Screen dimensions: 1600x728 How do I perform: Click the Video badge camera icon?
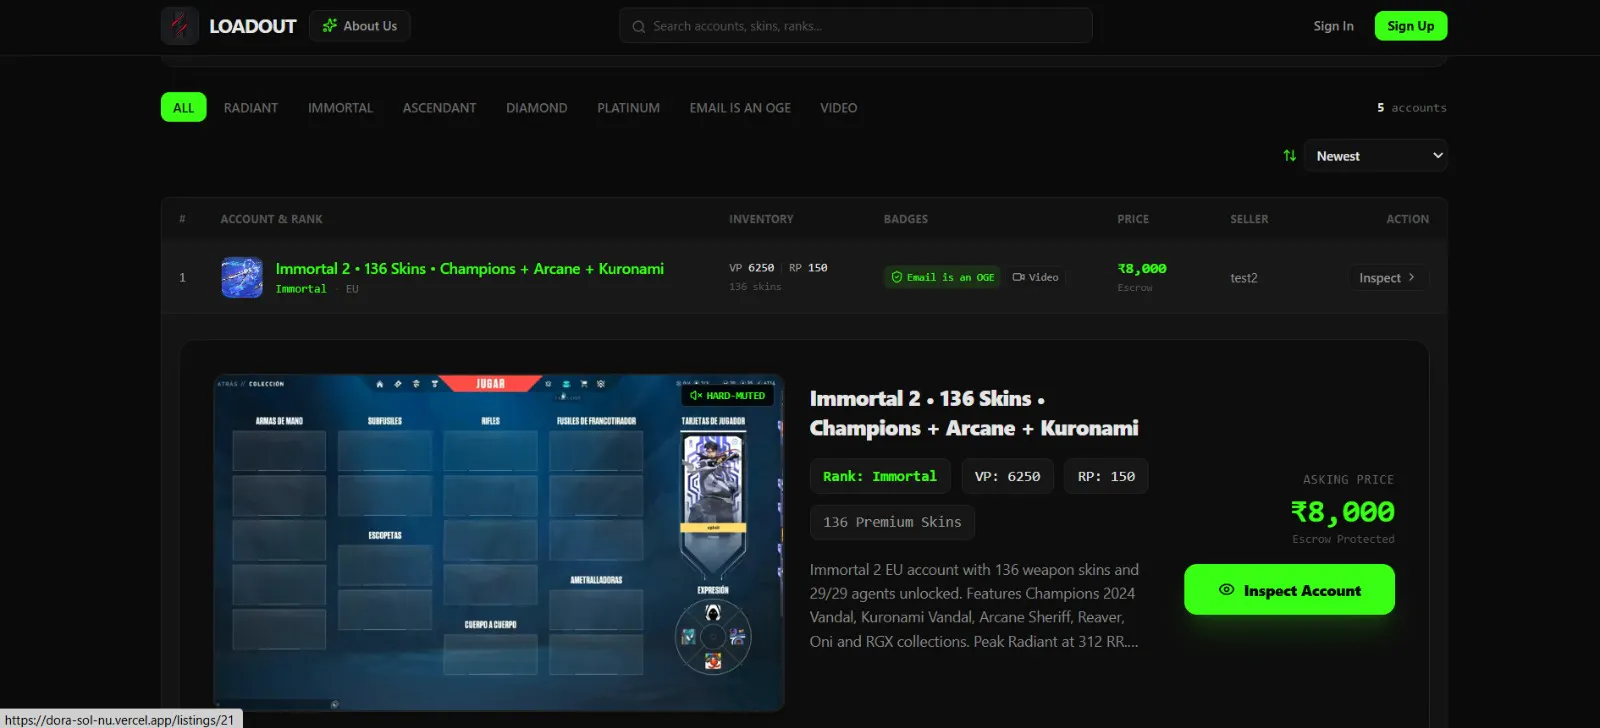1018,277
